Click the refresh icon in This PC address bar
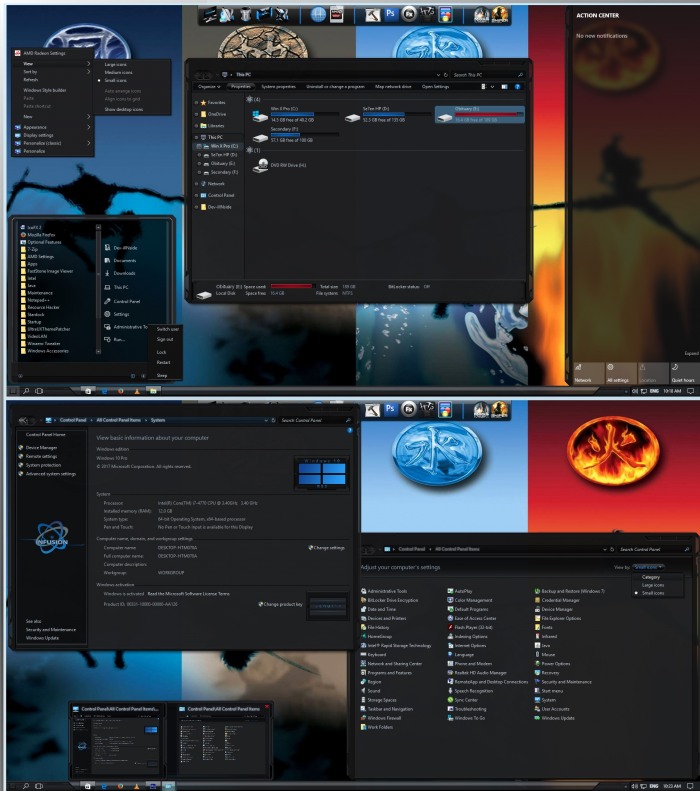700x791 pixels. pos(446,75)
